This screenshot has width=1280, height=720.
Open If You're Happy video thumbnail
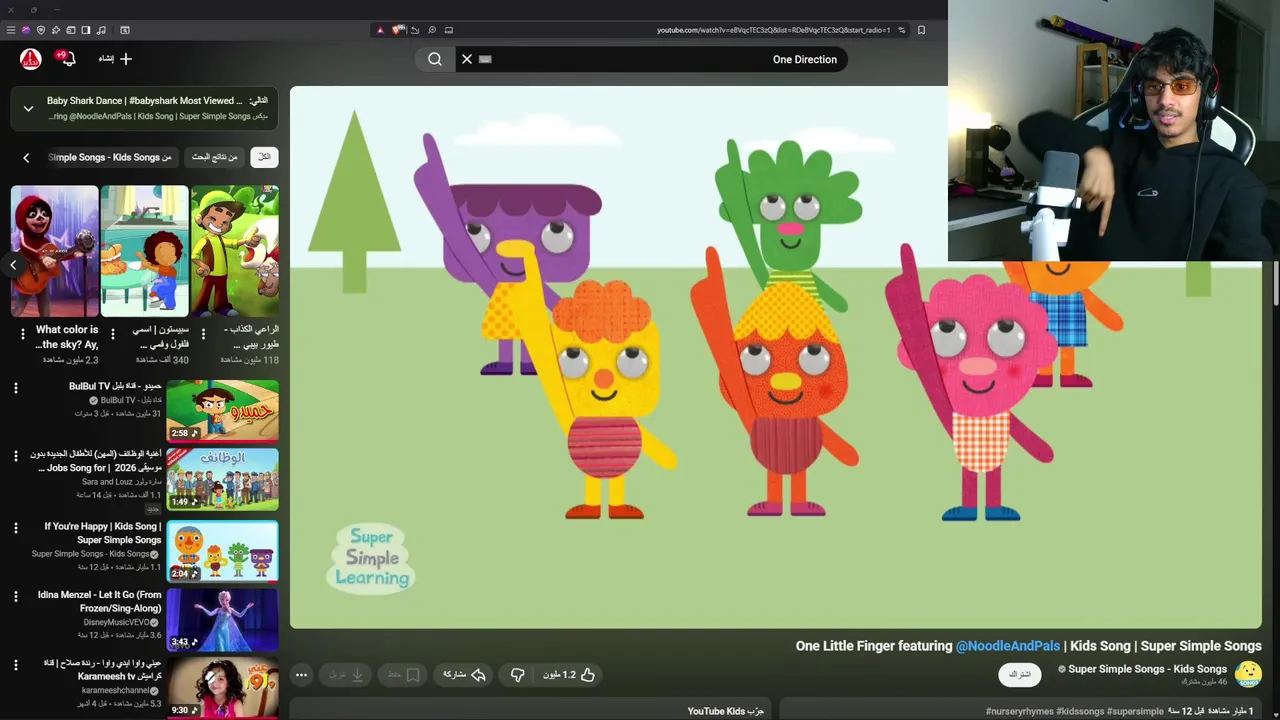coord(222,550)
